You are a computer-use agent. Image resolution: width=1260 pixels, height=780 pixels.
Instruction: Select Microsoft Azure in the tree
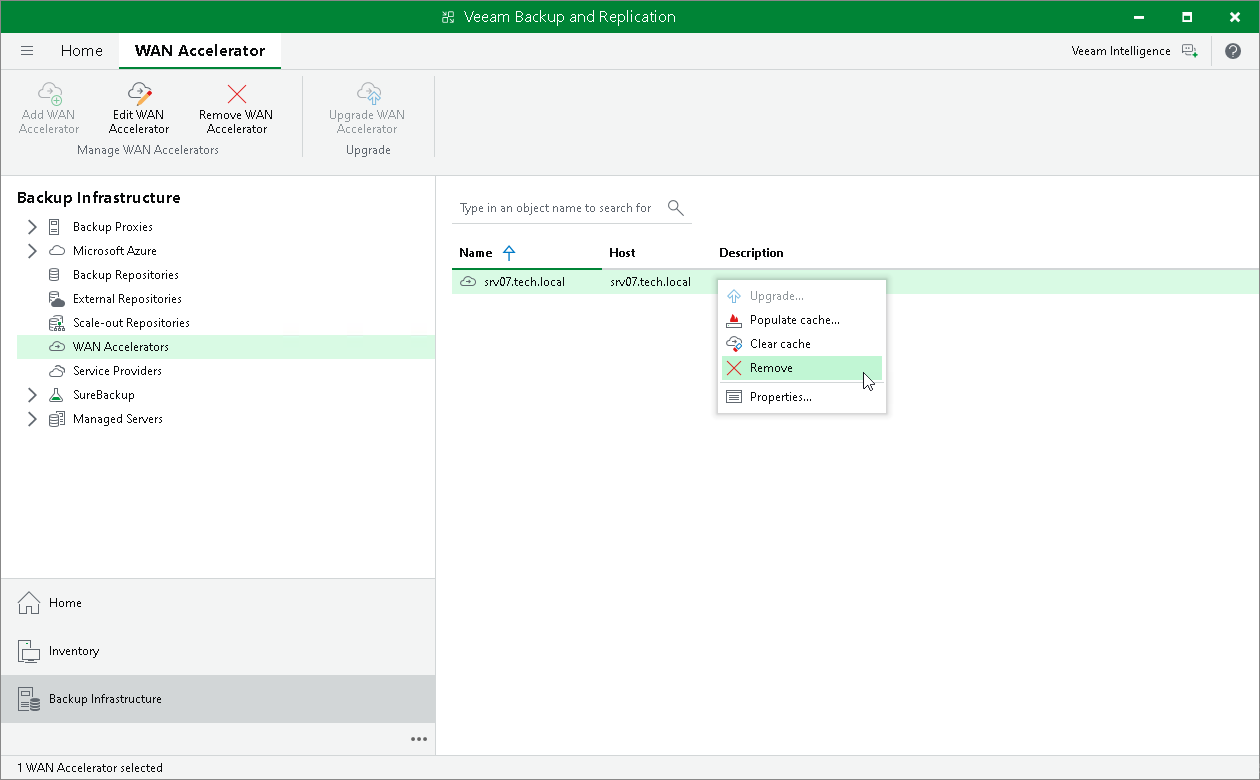tap(115, 251)
